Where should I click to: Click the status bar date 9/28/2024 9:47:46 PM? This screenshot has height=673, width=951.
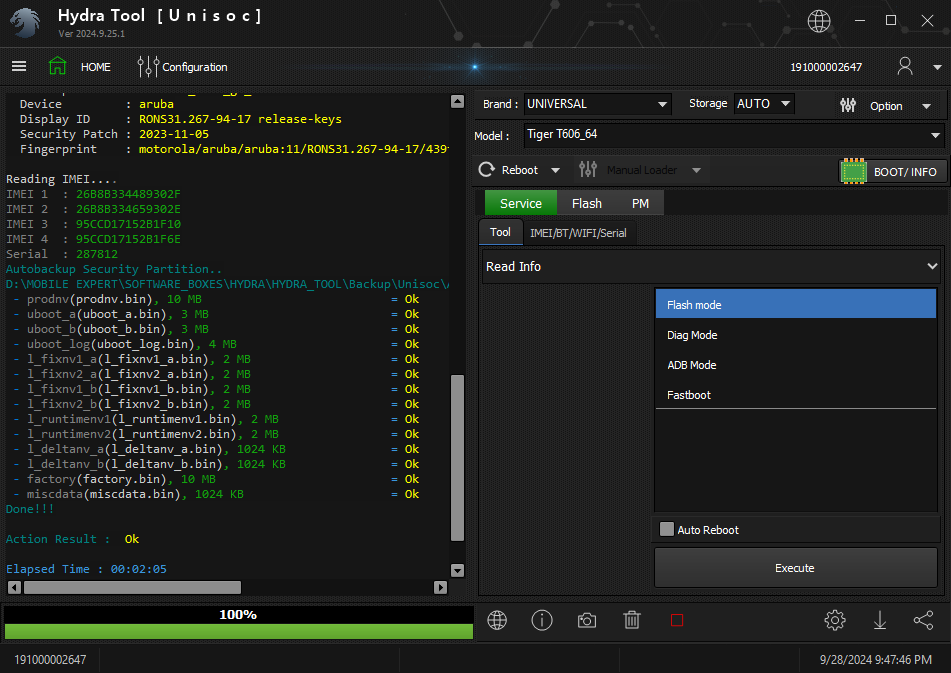click(875, 659)
